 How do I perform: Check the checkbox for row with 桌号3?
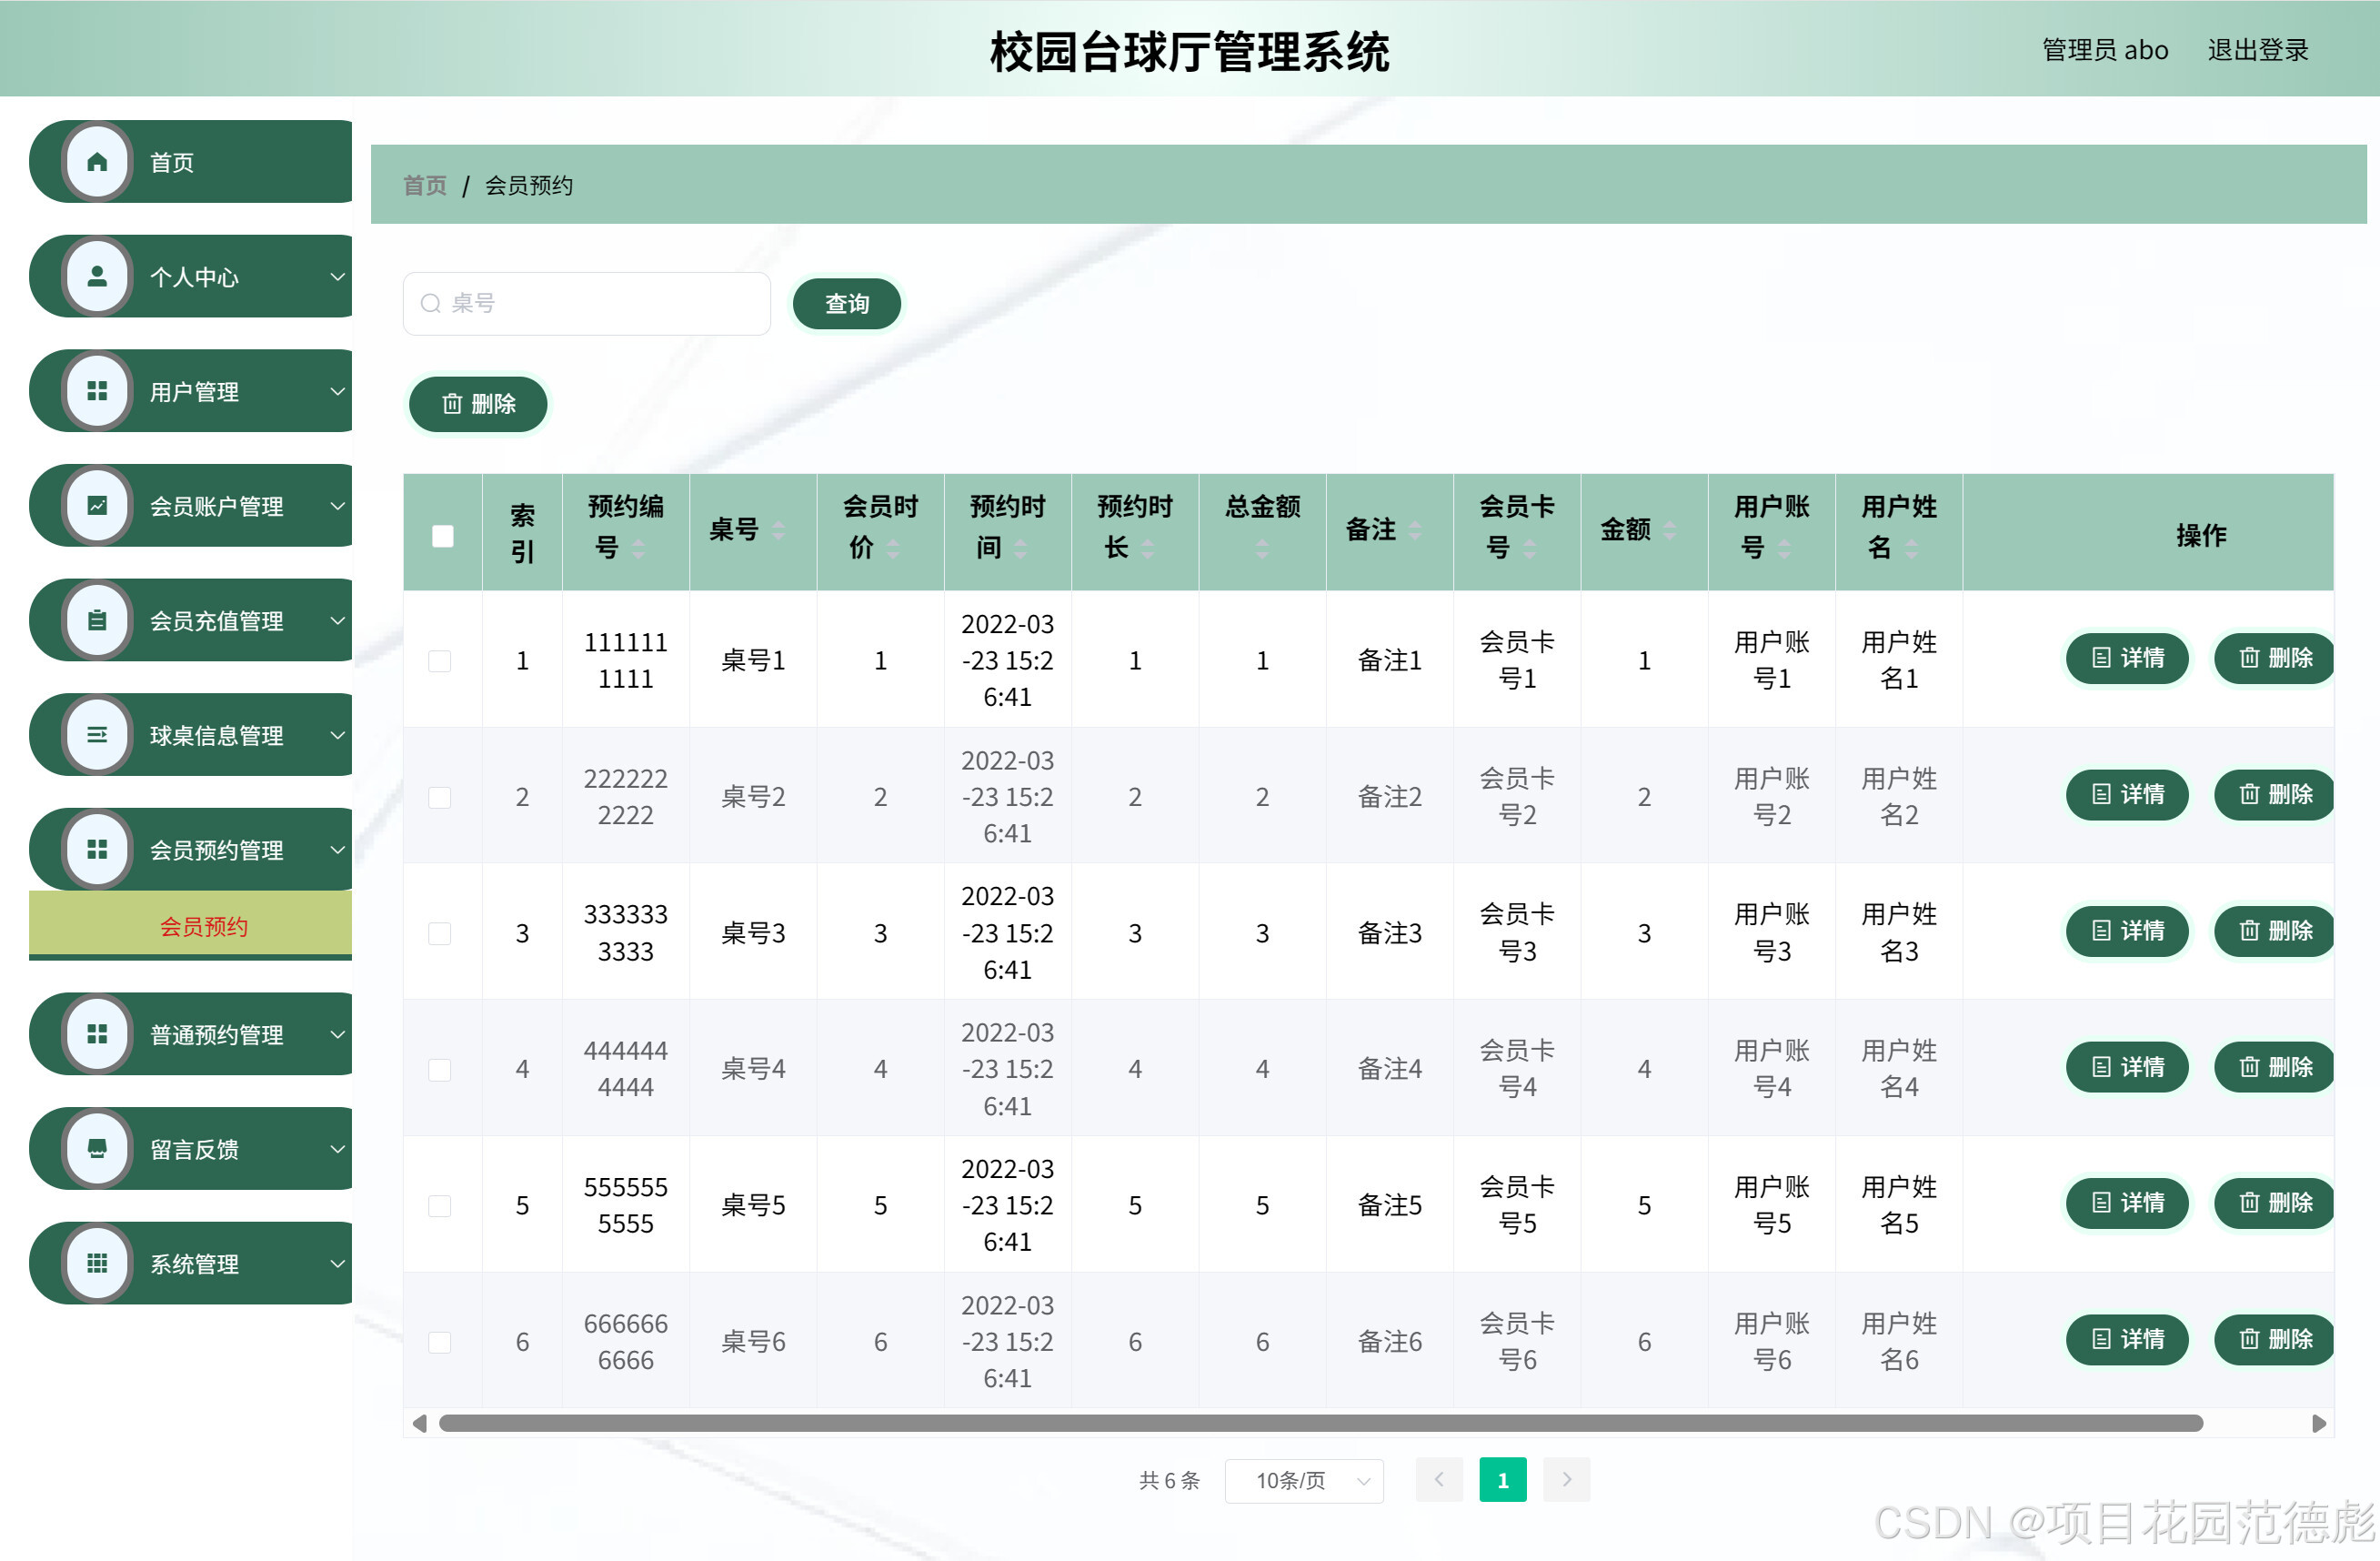pos(438,932)
